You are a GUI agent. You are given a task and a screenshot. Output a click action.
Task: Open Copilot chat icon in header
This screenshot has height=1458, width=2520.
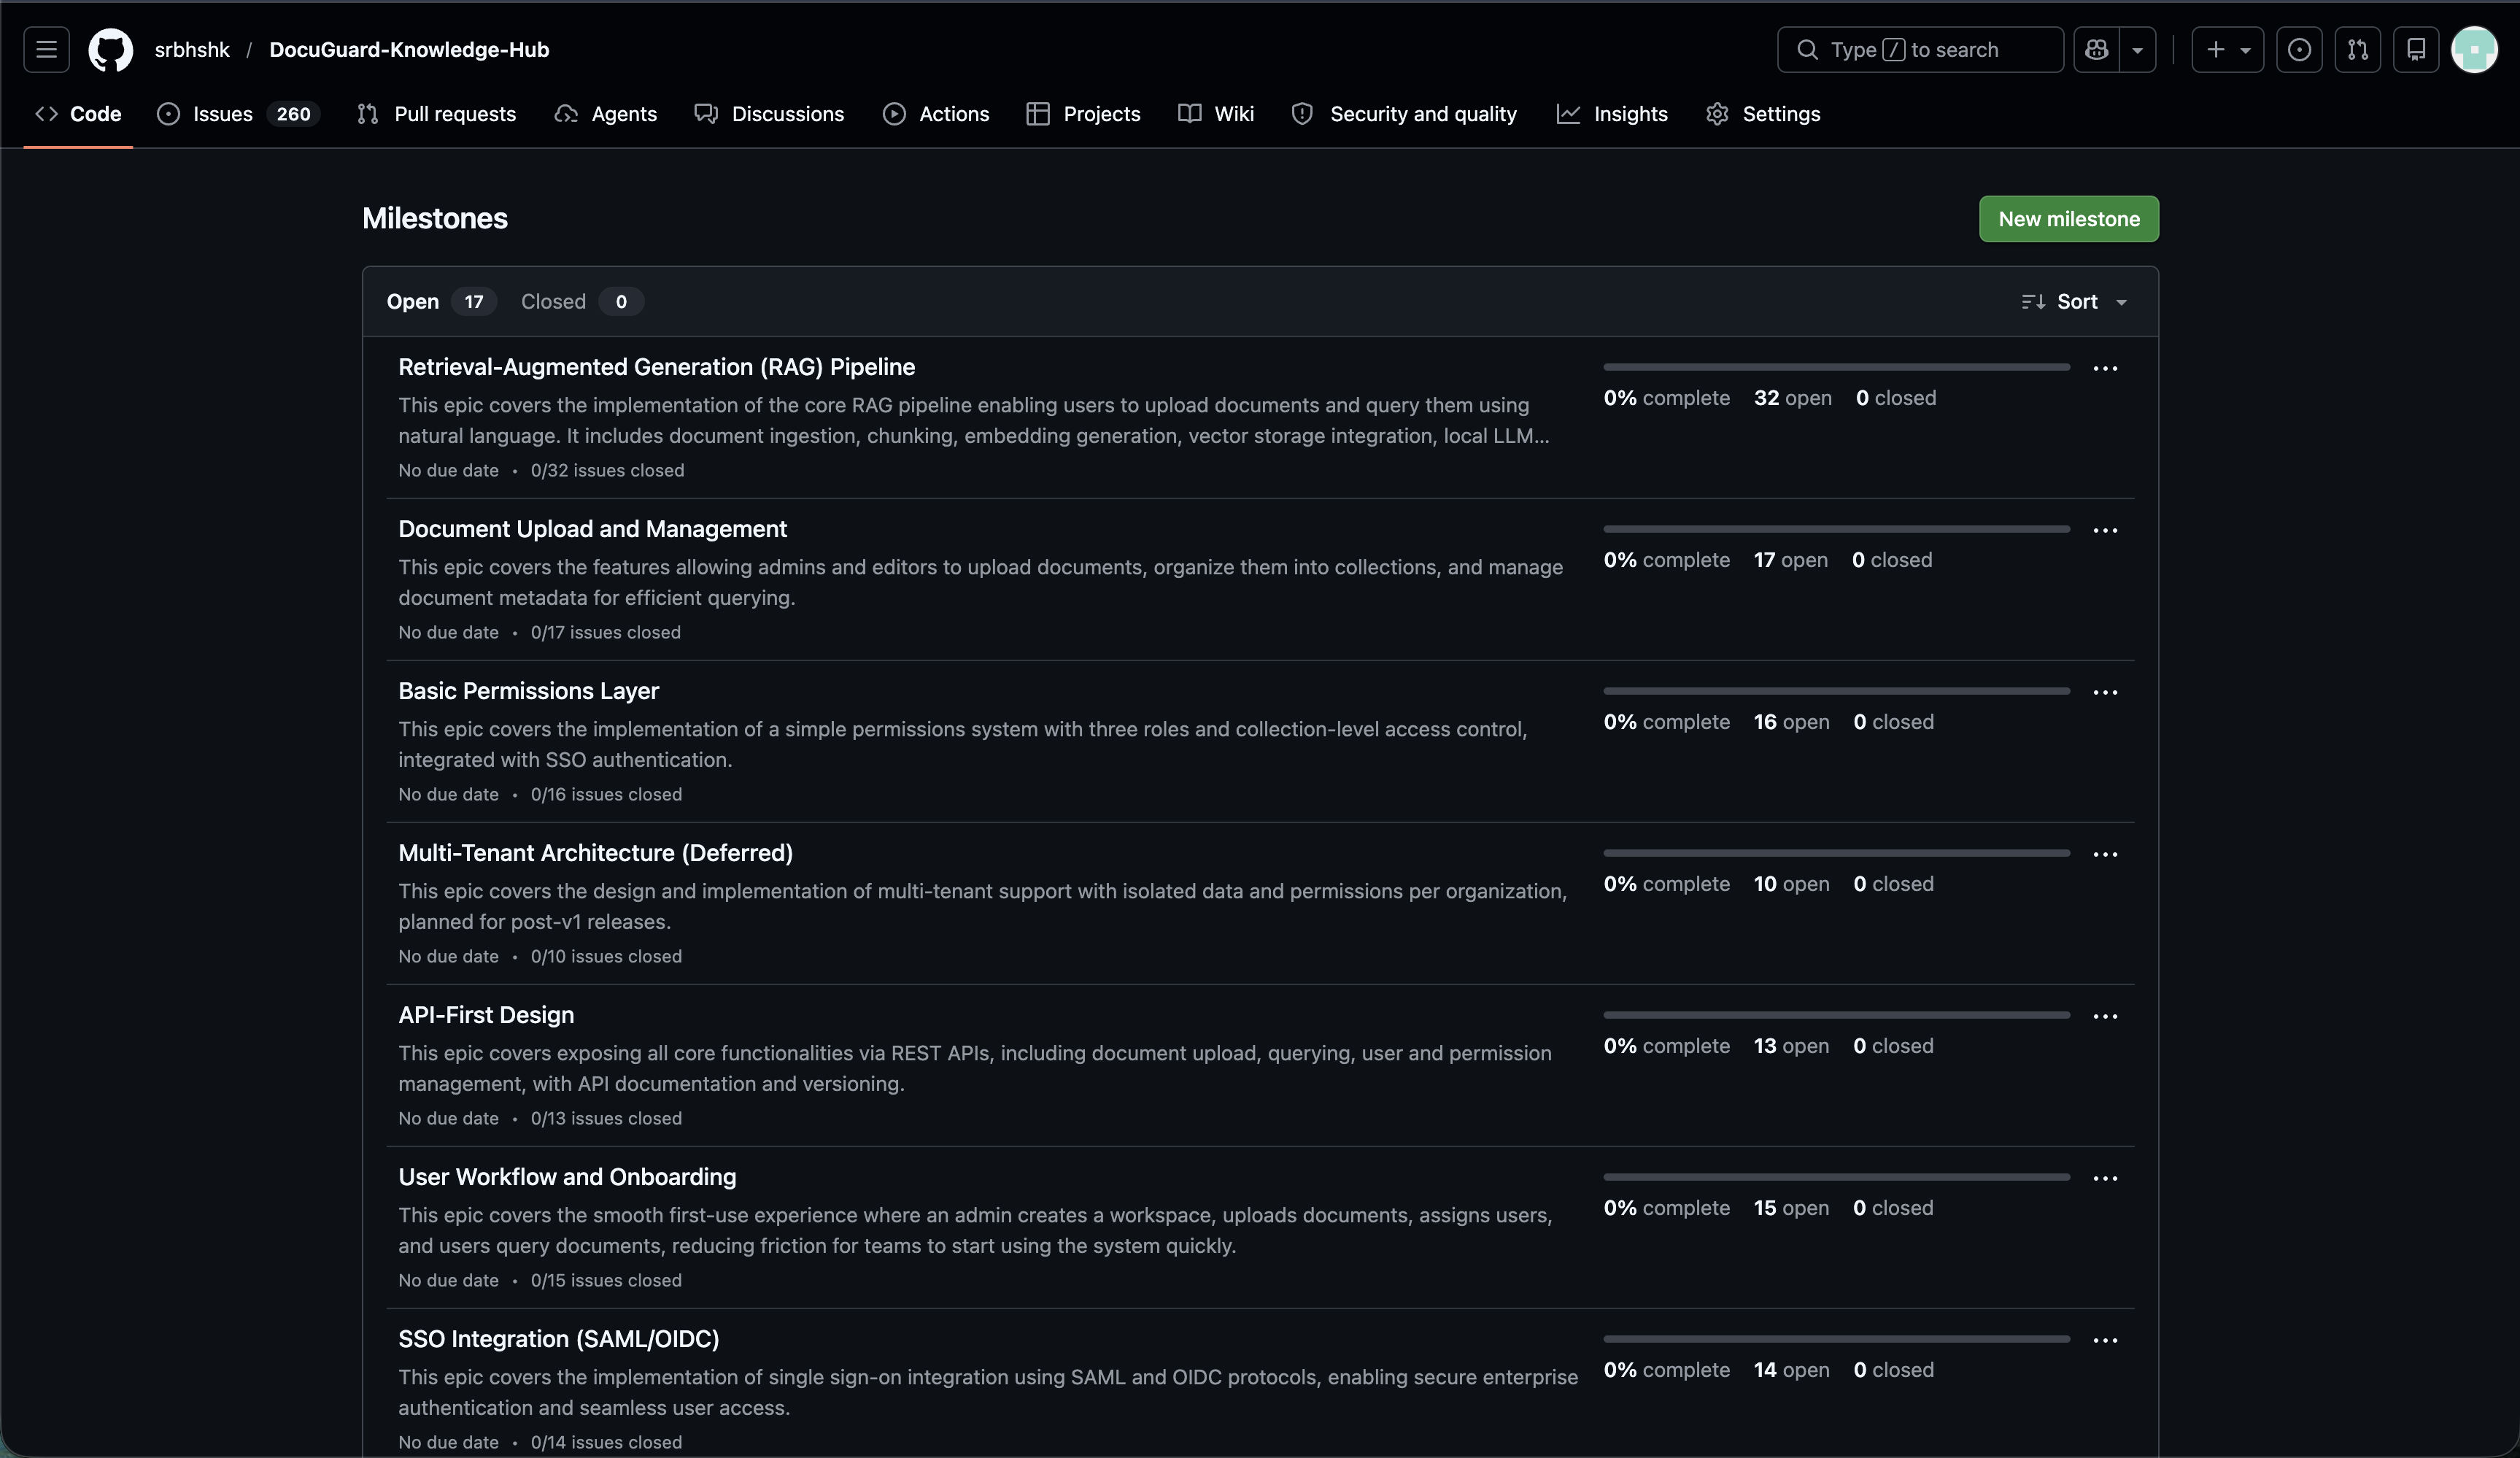[x=2096, y=49]
